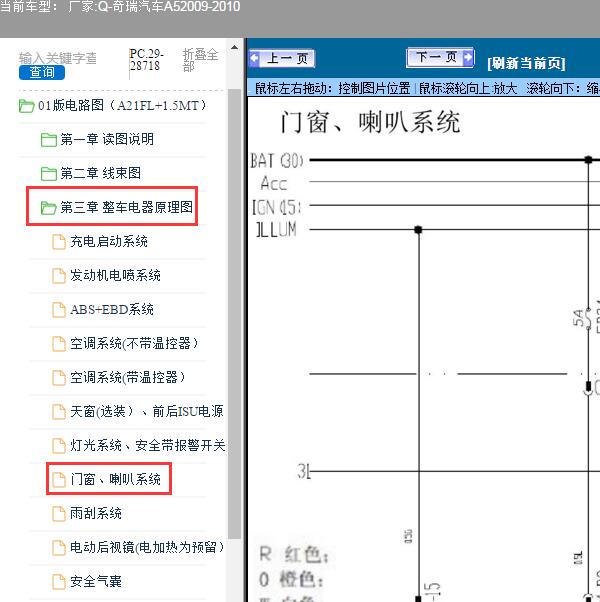The width and height of the screenshot is (600, 602).
Task: Open the 发动机电喷系统 page
Action: point(115,275)
